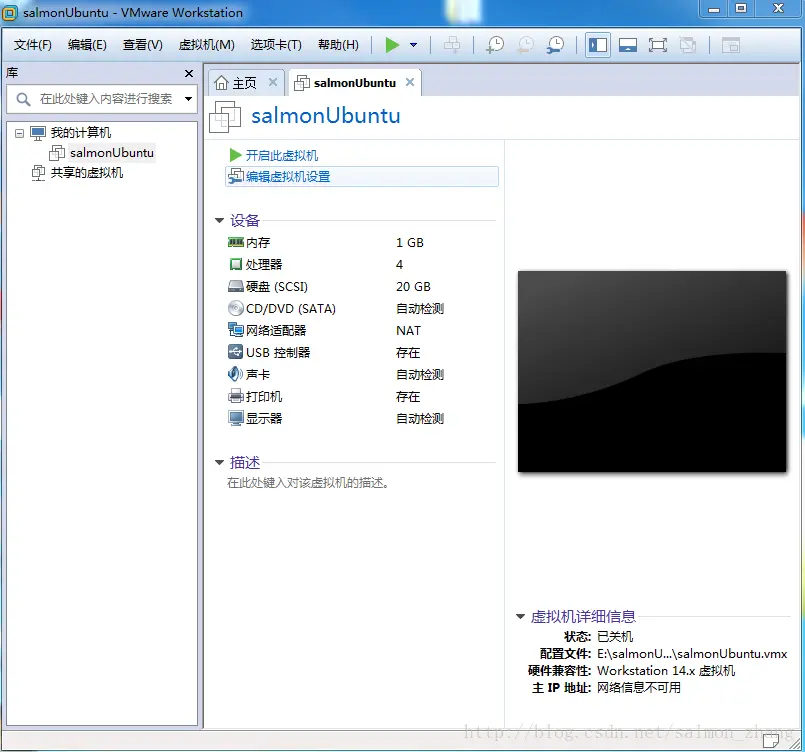805x752 pixels.
Task: Open the 帮助(H) menu
Action: click(338, 45)
